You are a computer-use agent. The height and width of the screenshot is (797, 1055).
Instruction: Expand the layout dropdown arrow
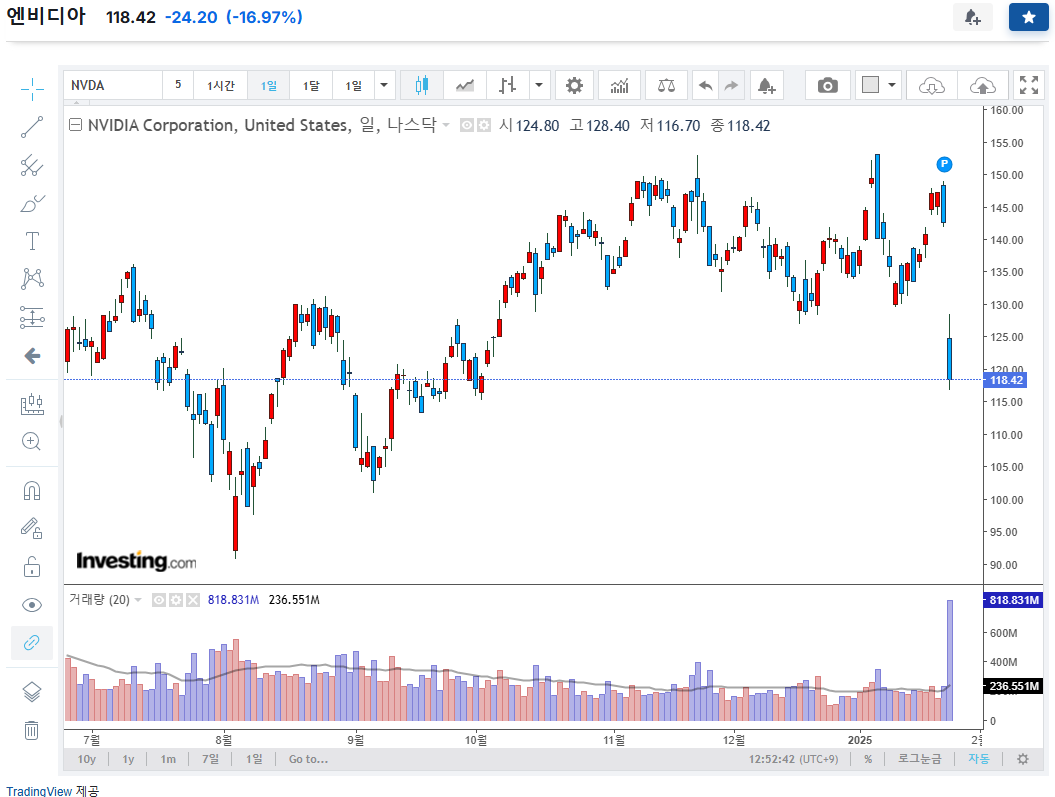[x=892, y=85]
